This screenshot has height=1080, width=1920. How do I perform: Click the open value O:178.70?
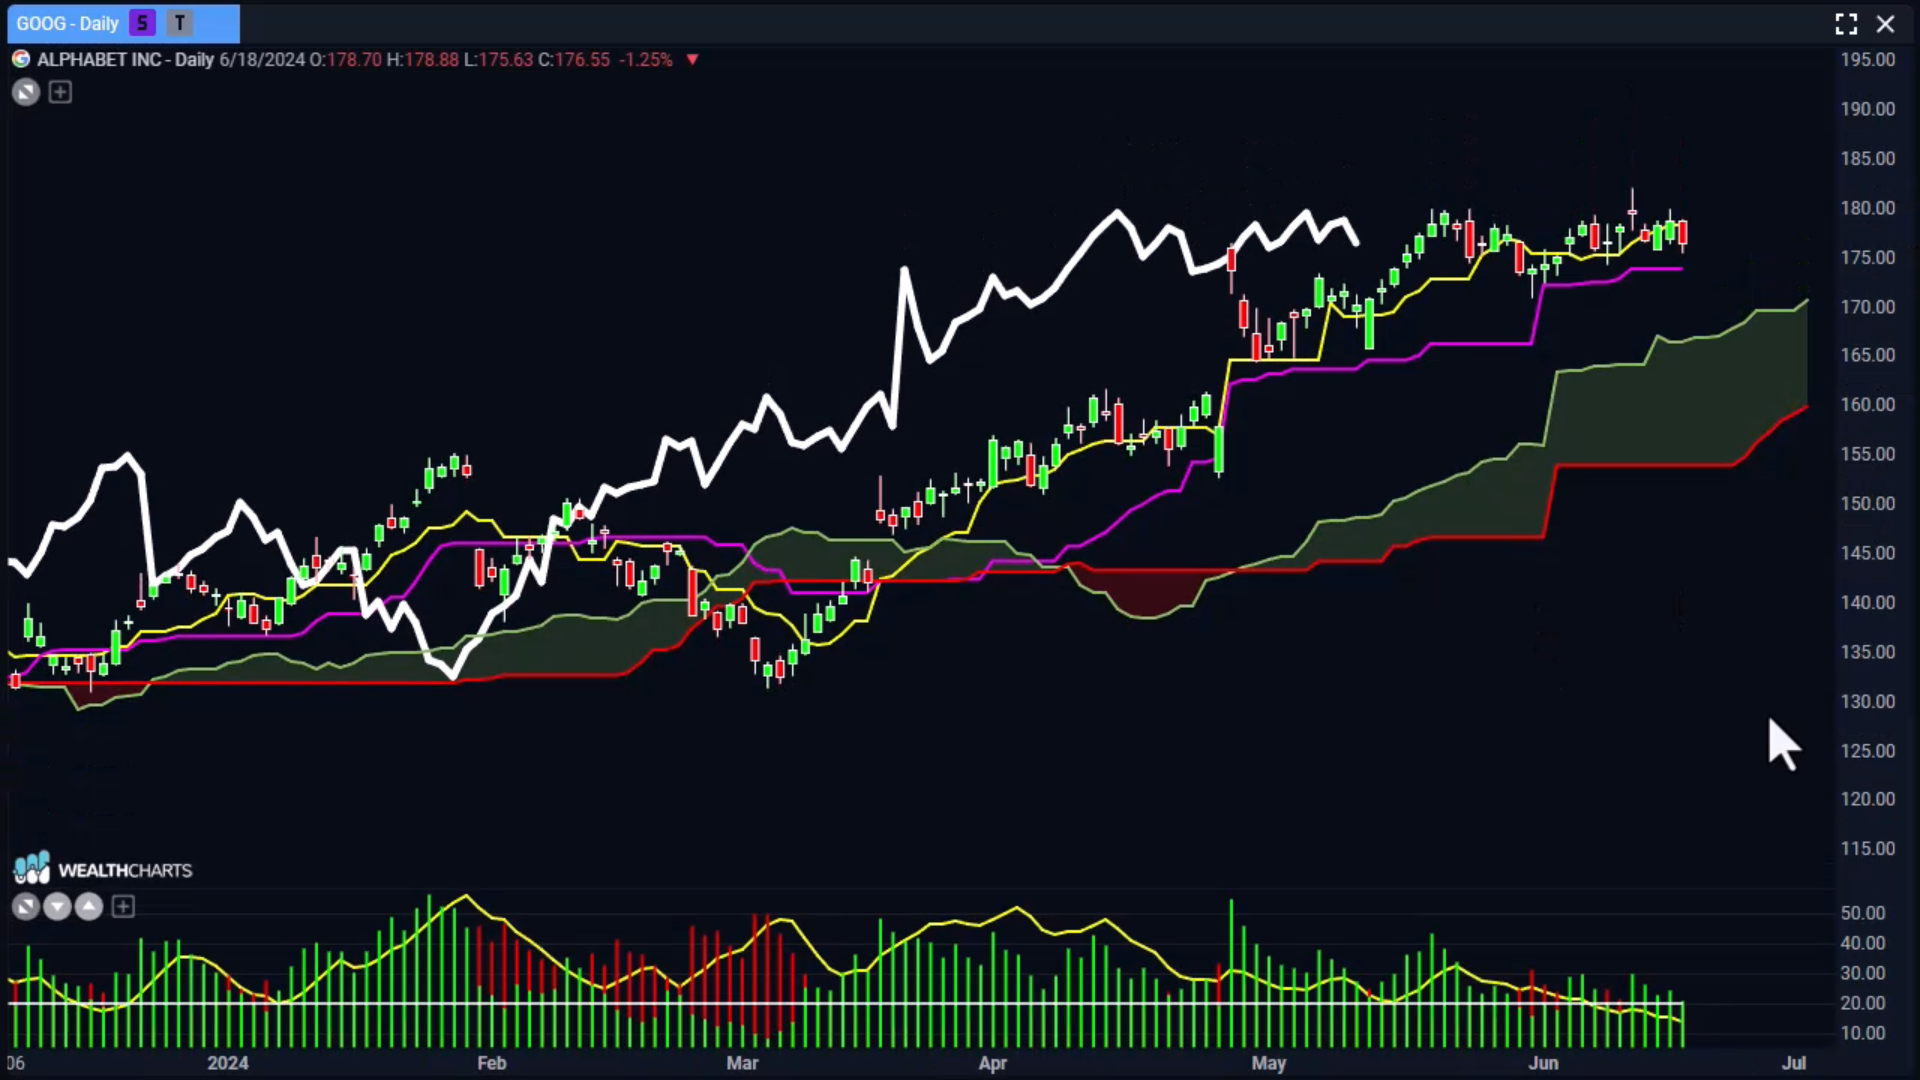tap(345, 60)
